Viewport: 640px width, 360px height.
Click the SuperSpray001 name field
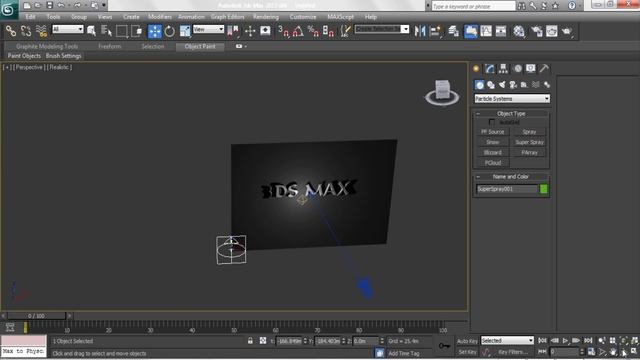coord(507,189)
